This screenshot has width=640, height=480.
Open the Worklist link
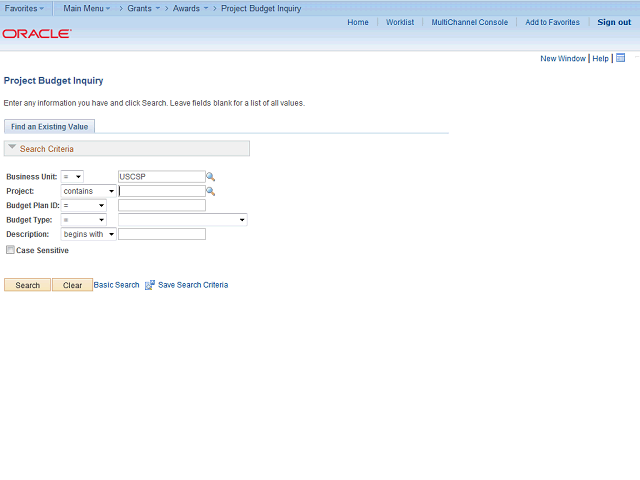click(x=400, y=22)
